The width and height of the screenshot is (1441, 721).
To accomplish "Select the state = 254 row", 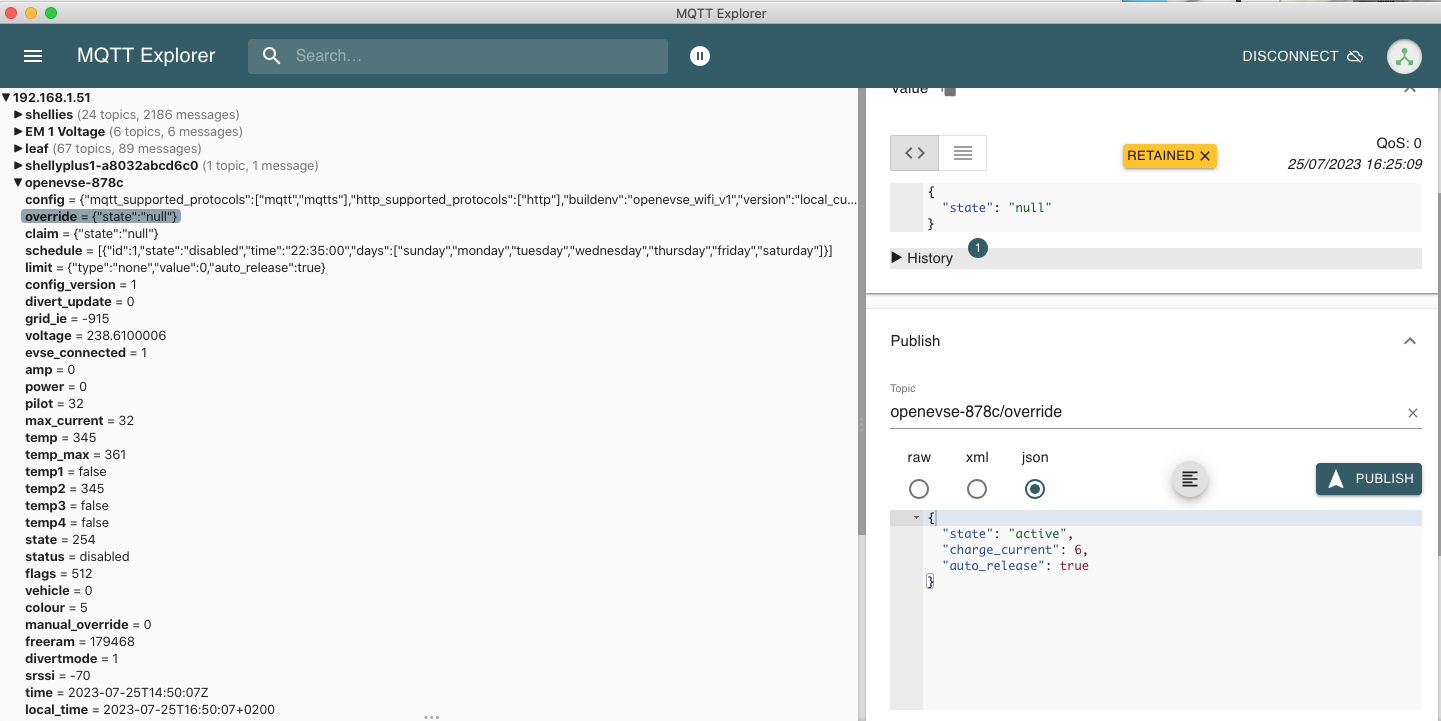I will (x=60, y=540).
